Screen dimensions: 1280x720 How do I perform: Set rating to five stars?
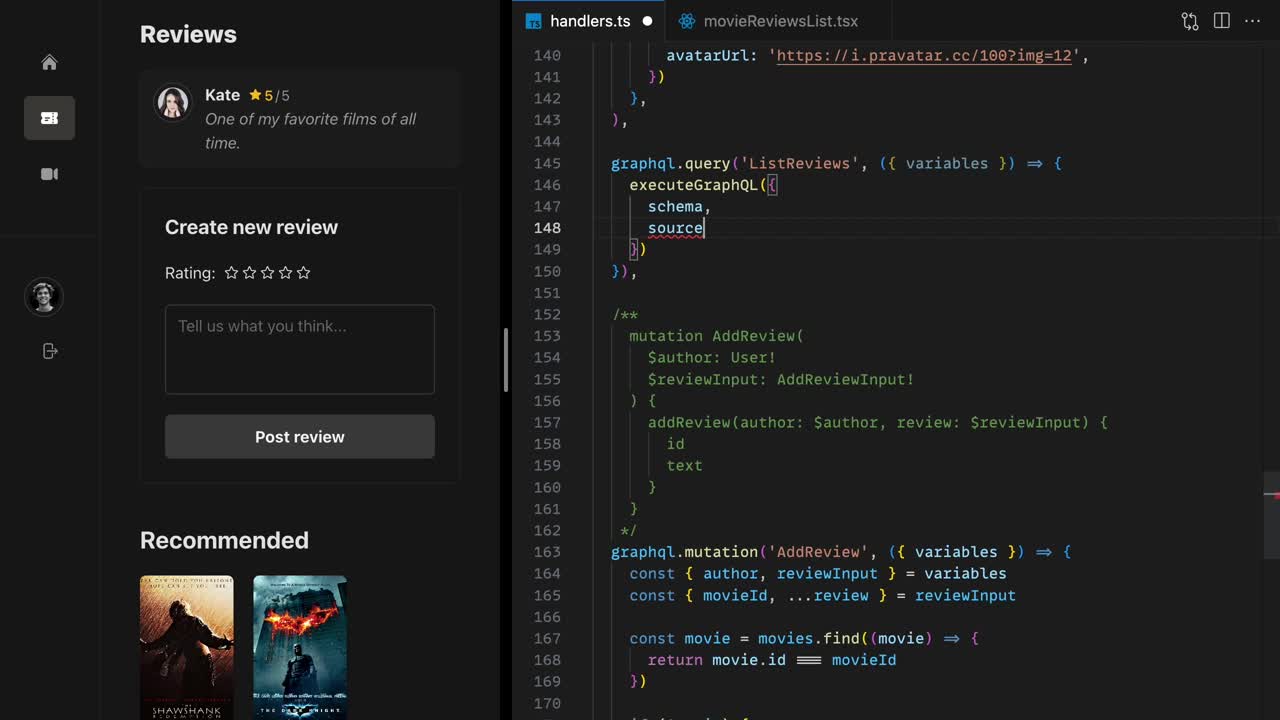pos(304,273)
